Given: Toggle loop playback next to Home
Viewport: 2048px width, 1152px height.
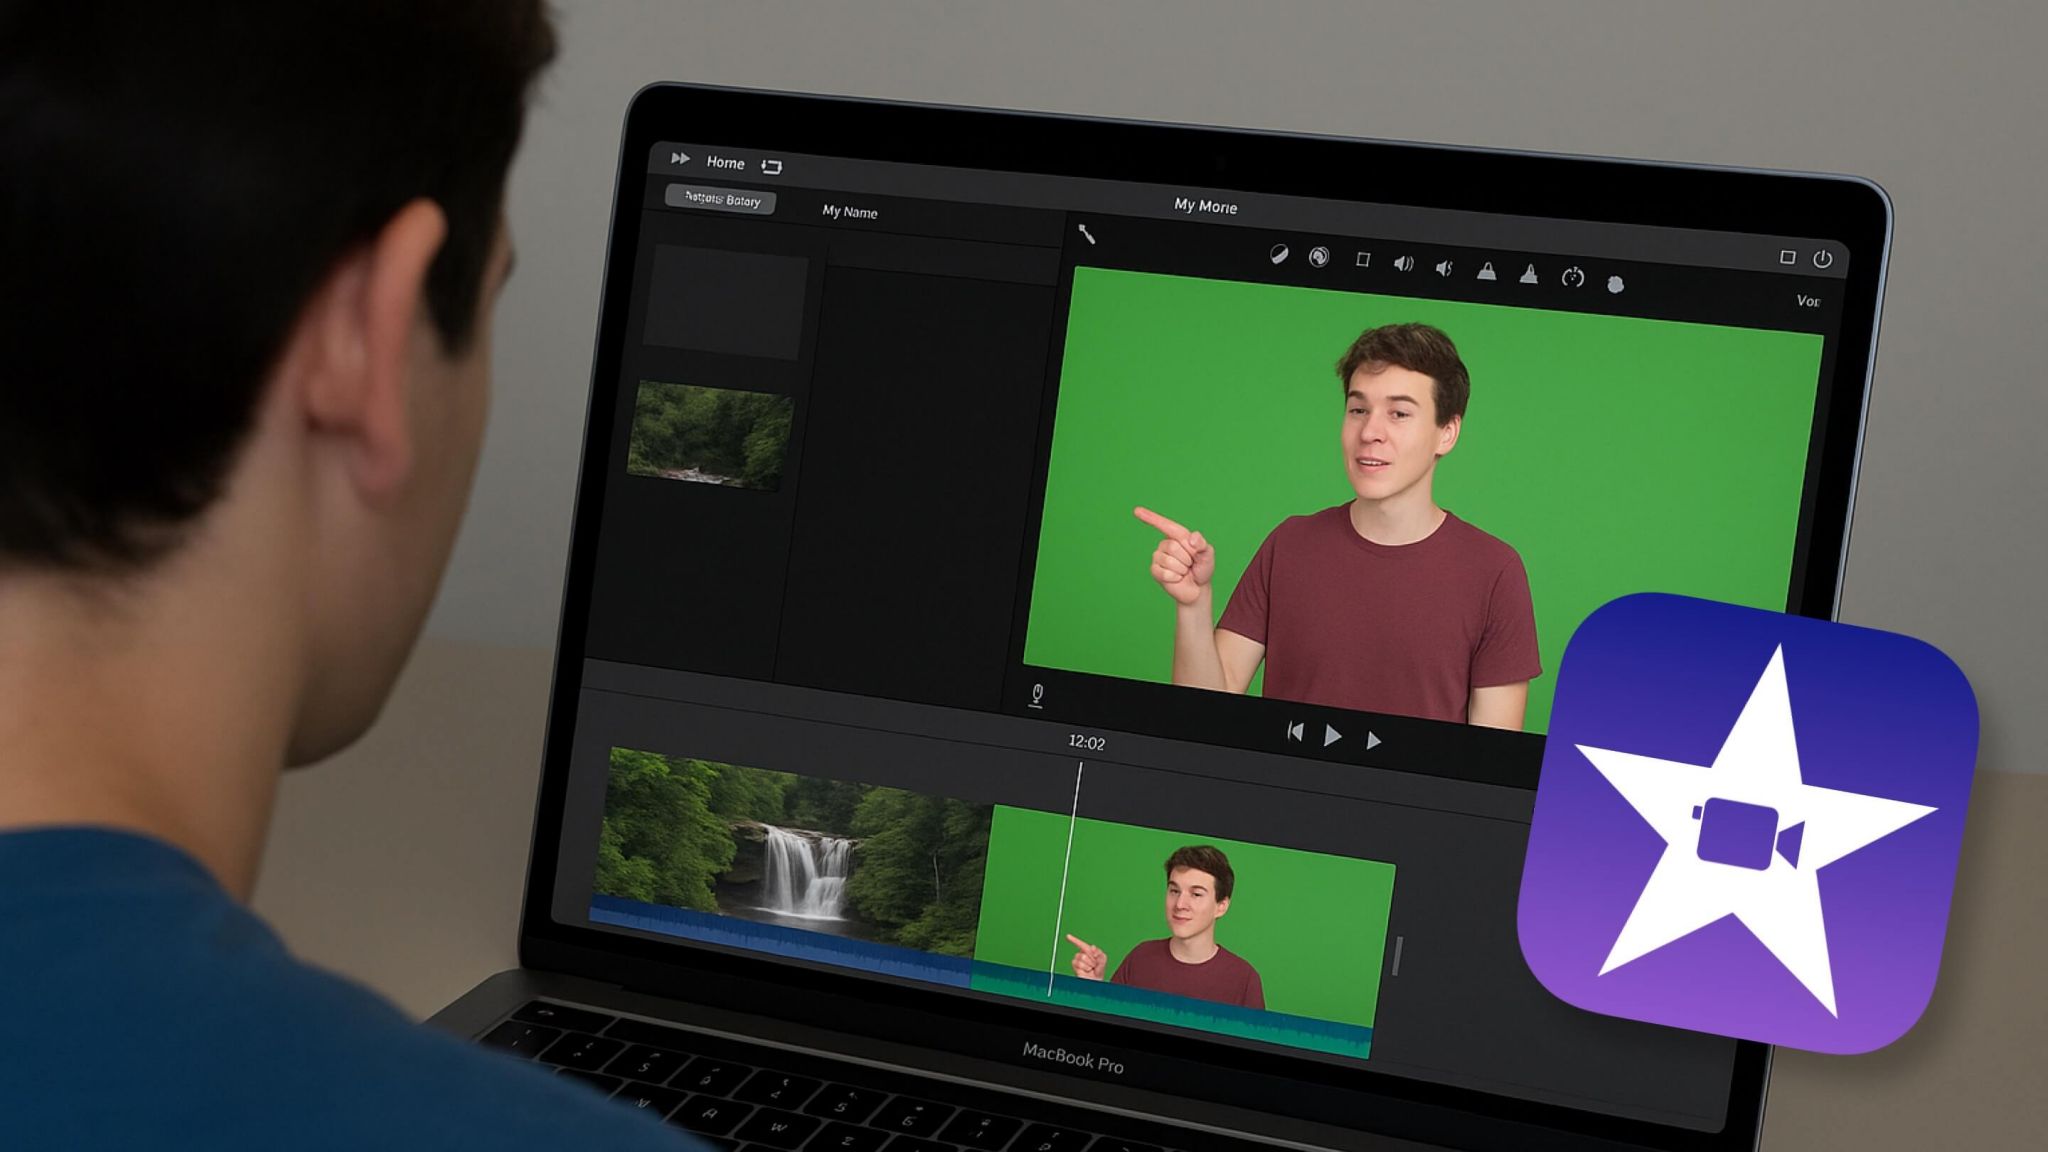Looking at the screenshot, I should (x=772, y=166).
